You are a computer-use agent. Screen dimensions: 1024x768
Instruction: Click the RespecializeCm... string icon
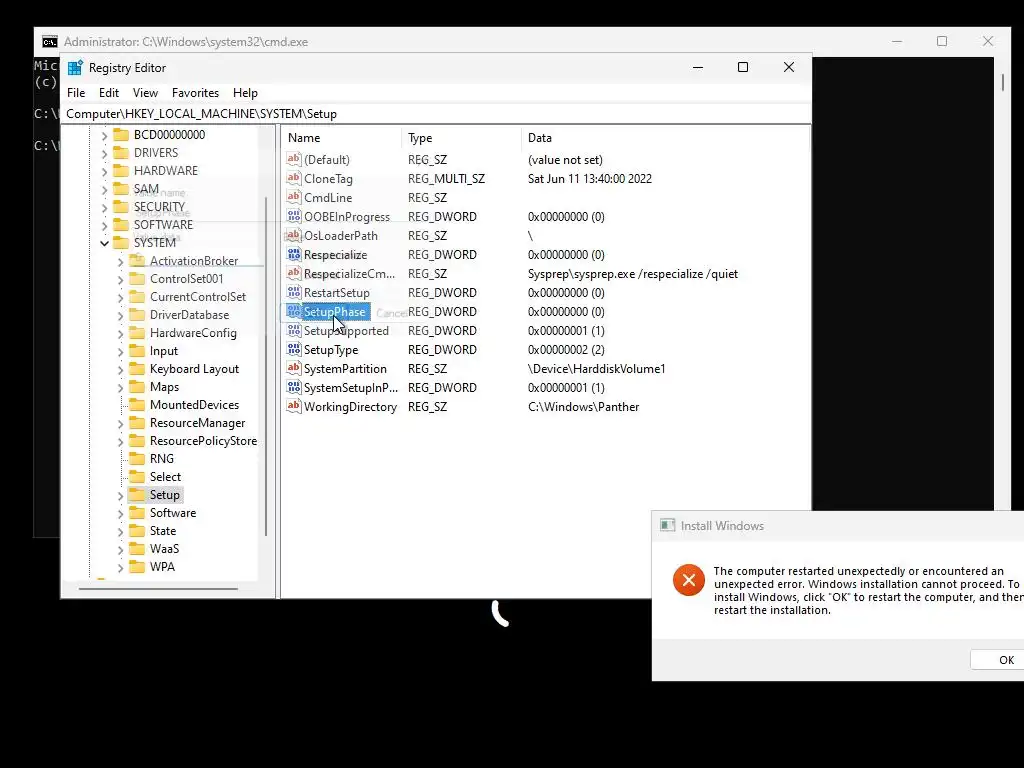(x=294, y=274)
